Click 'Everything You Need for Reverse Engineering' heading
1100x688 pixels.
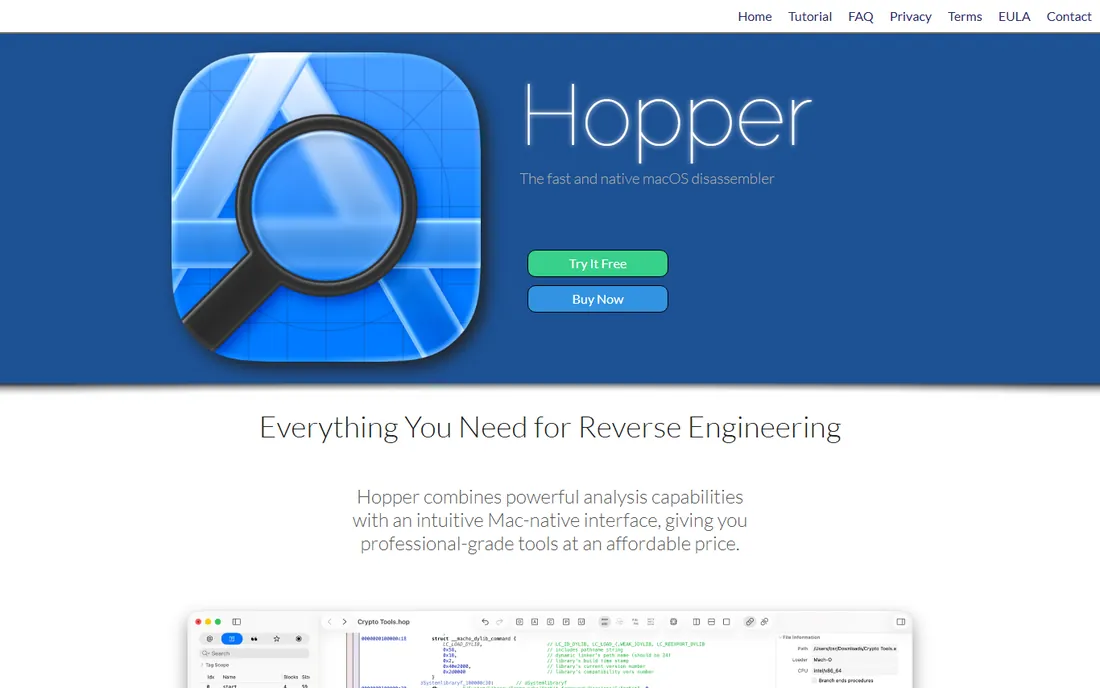pyautogui.click(x=550, y=427)
